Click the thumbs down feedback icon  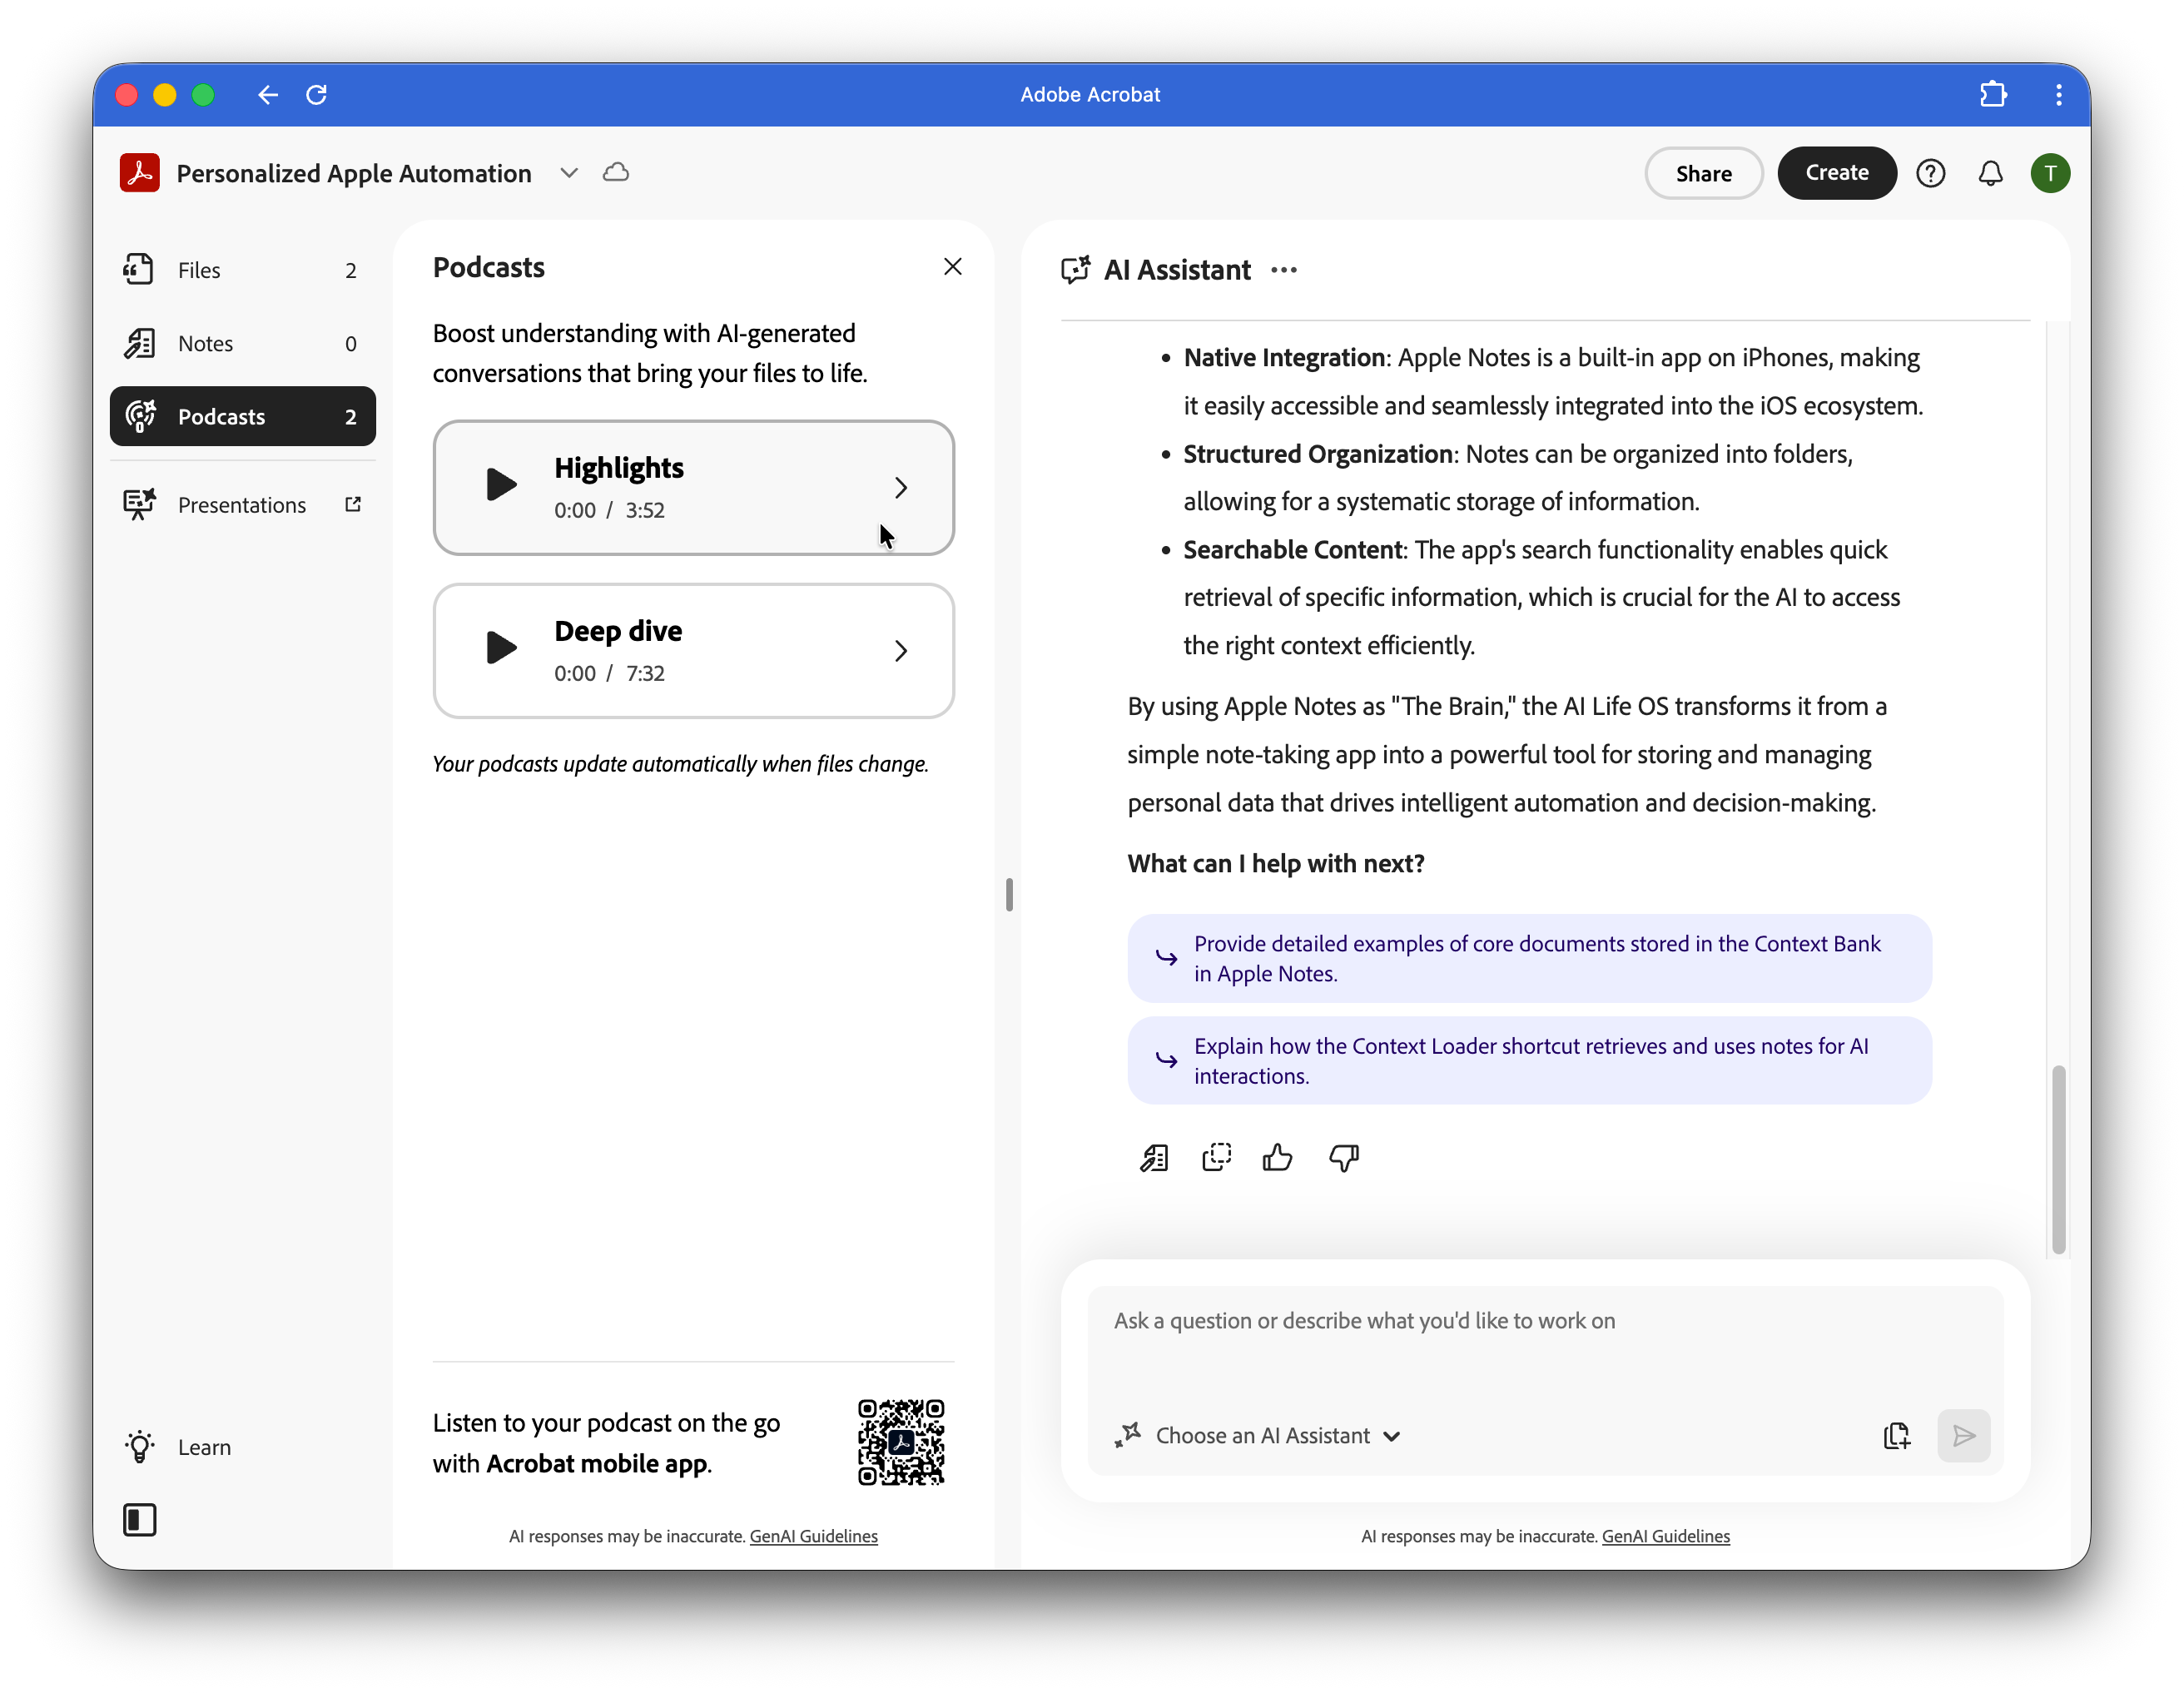click(1343, 1158)
